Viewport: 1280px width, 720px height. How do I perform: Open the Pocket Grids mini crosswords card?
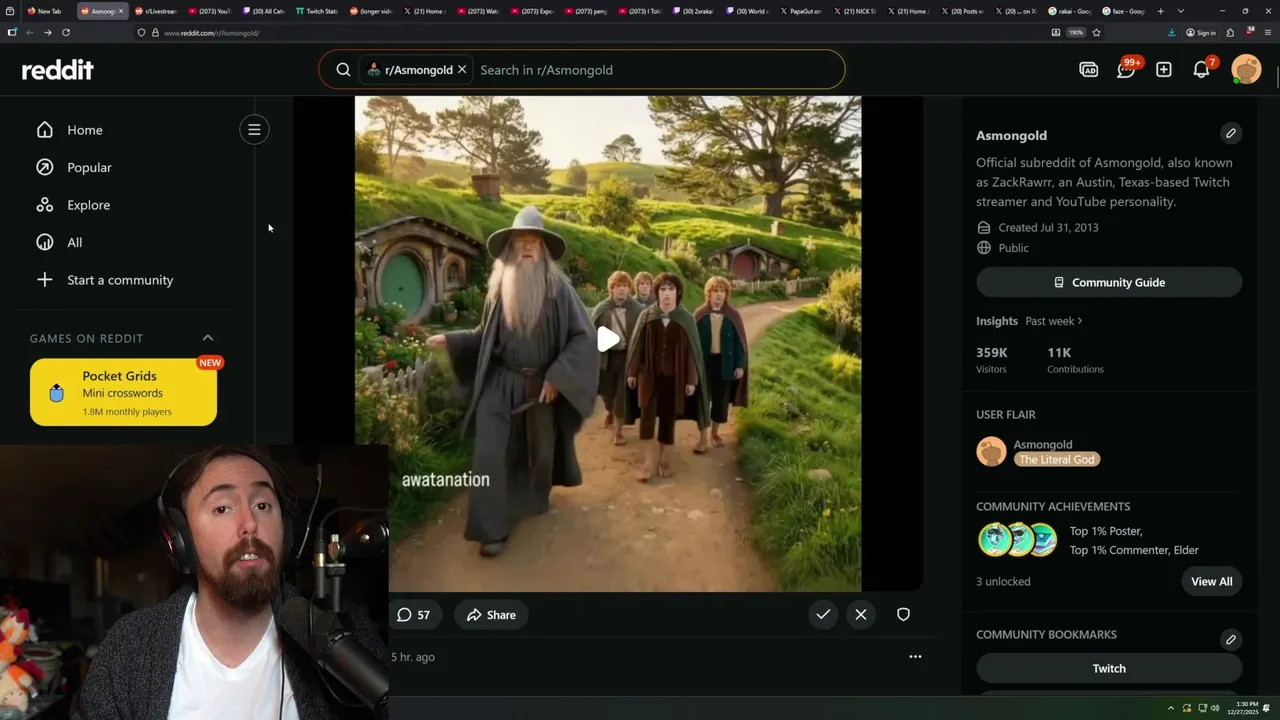point(123,392)
